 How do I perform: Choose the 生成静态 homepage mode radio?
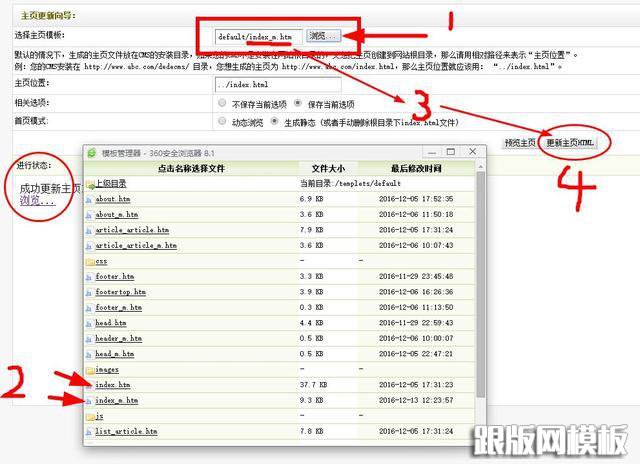(276, 122)
